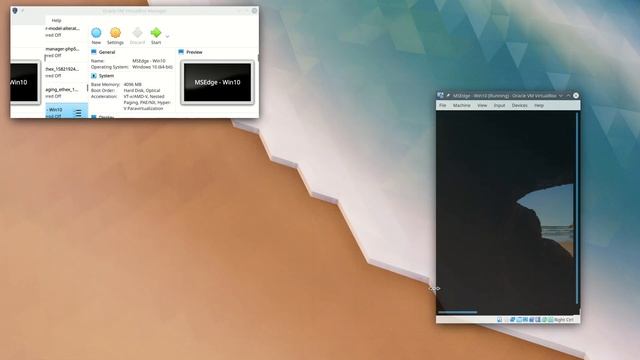Open the Machine menu in the VM window

[x=462, y=105]
